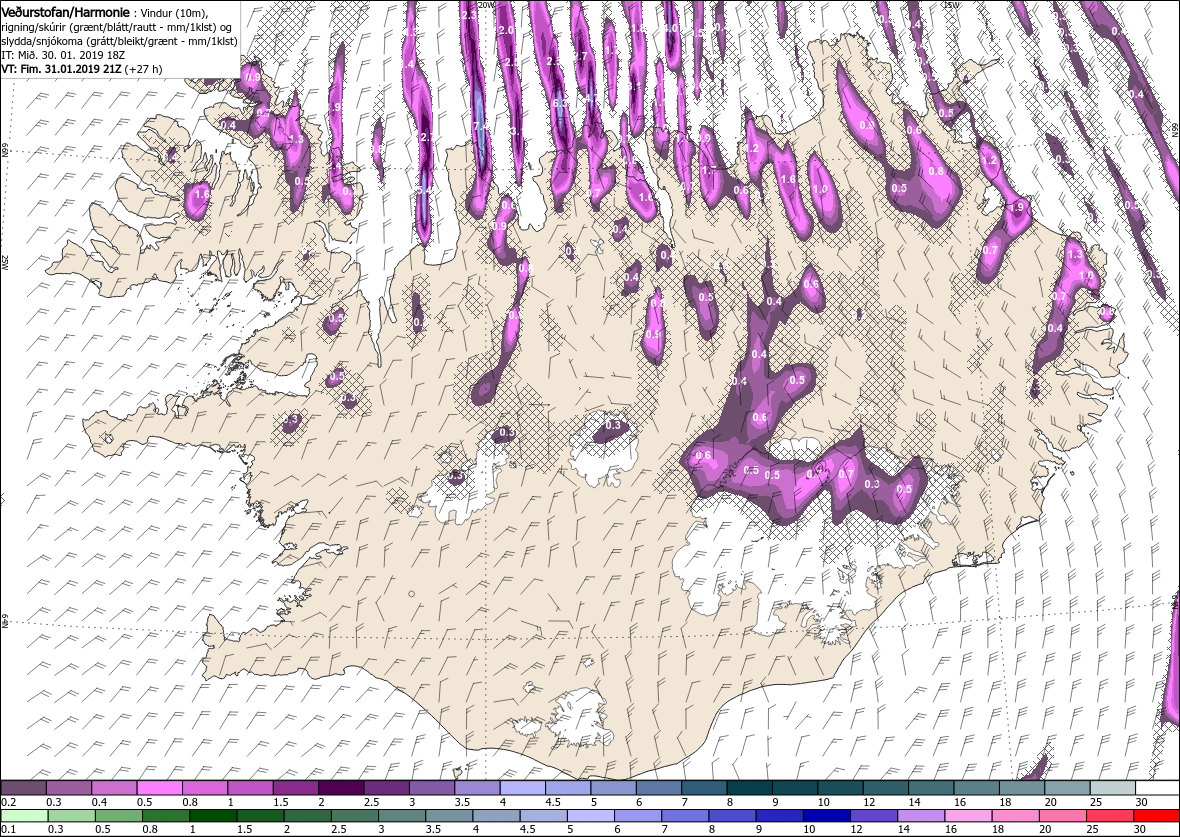This screenshot has width=1180, height=837.
Task: Pick the 0.5–0.8 green swatch in lower legend
Action: coord(119,816)
